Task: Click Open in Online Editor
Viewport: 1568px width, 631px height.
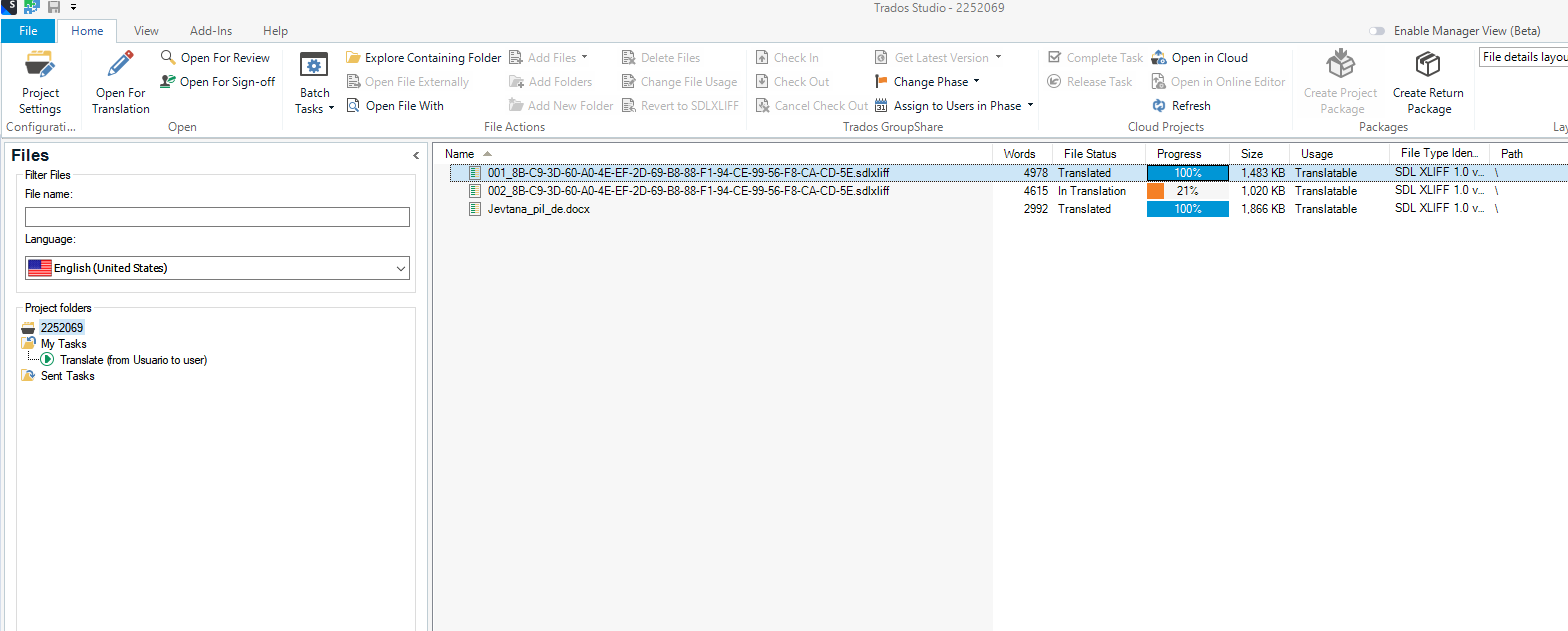Action: [1218, 82]
